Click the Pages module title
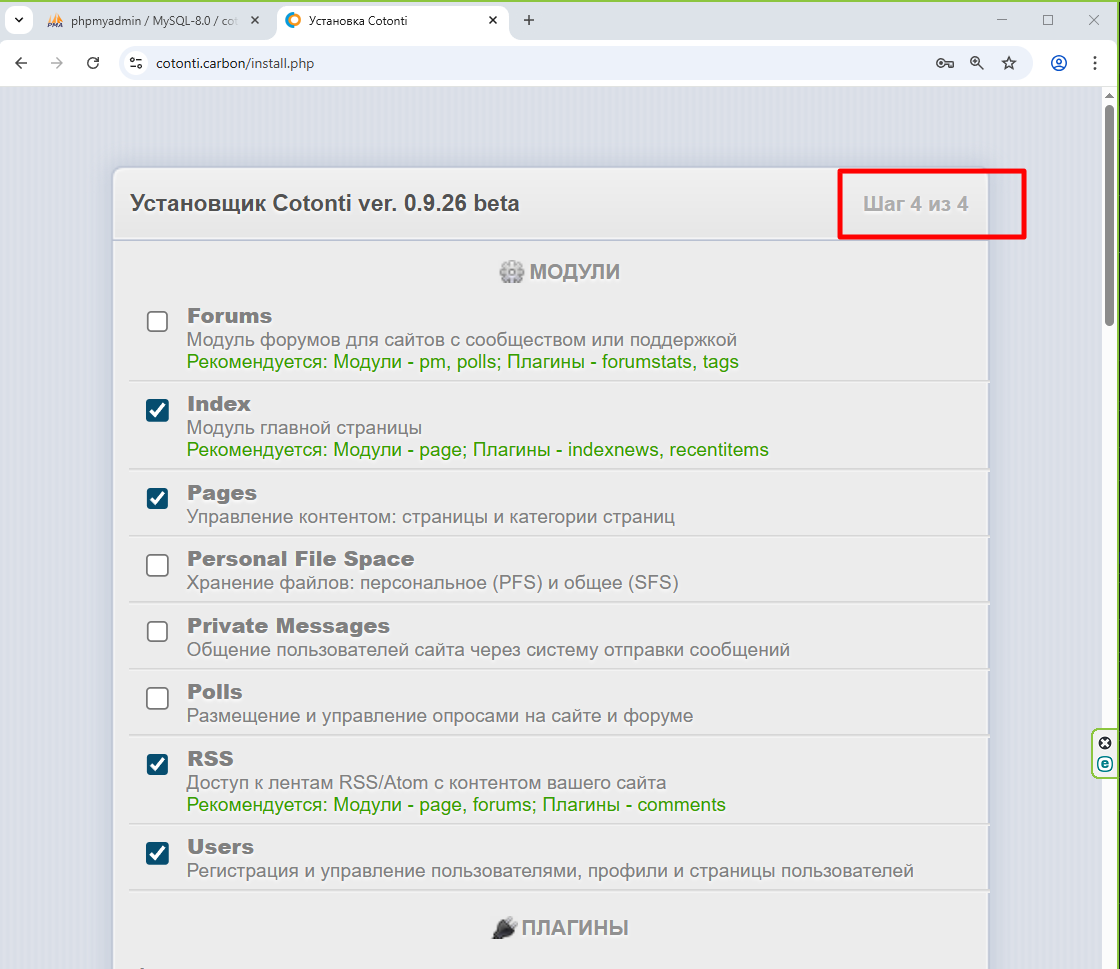The height and width of the screenshot is (969, 1120). [x=221, y=493]
